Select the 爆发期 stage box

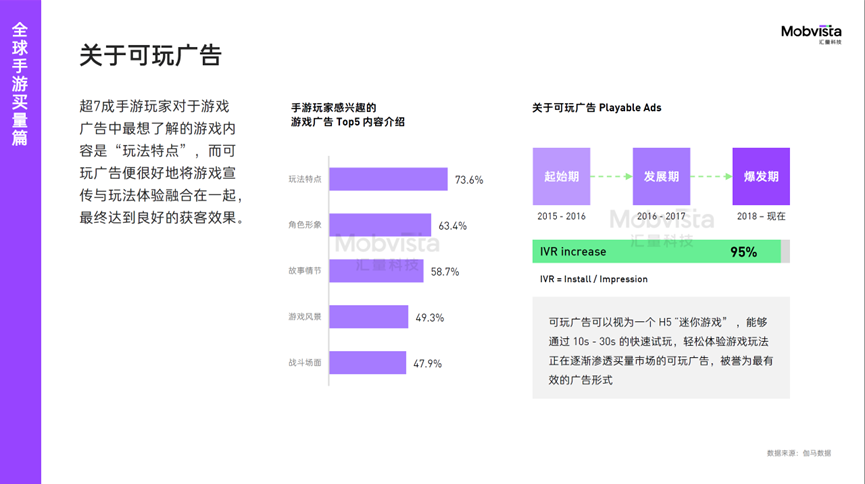click(x=761, y=176)
